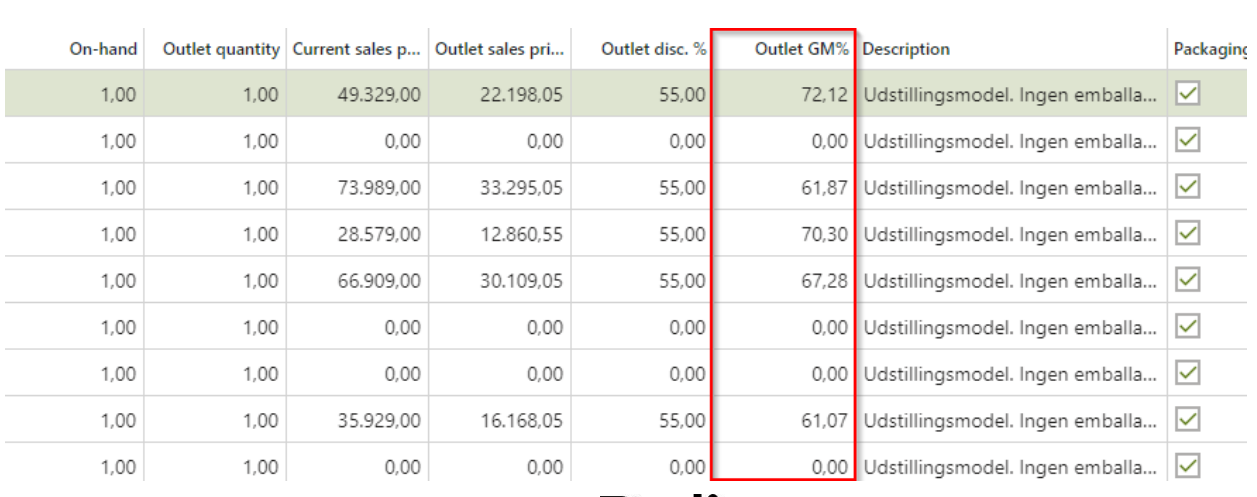Viewport: 1257px width, 497px height.
Task: Click the Outlet GM% value 72,12
Action: pos(824,95)
